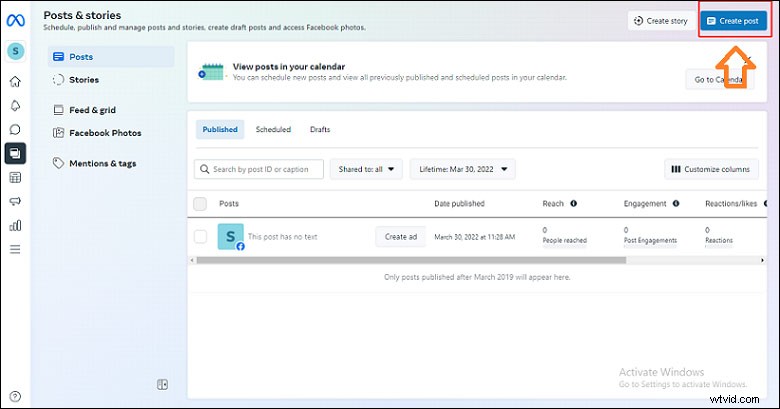This screenshot has width=780, height=409.
Task: Click the scrollbar right arrow
Action: [762, 260]
